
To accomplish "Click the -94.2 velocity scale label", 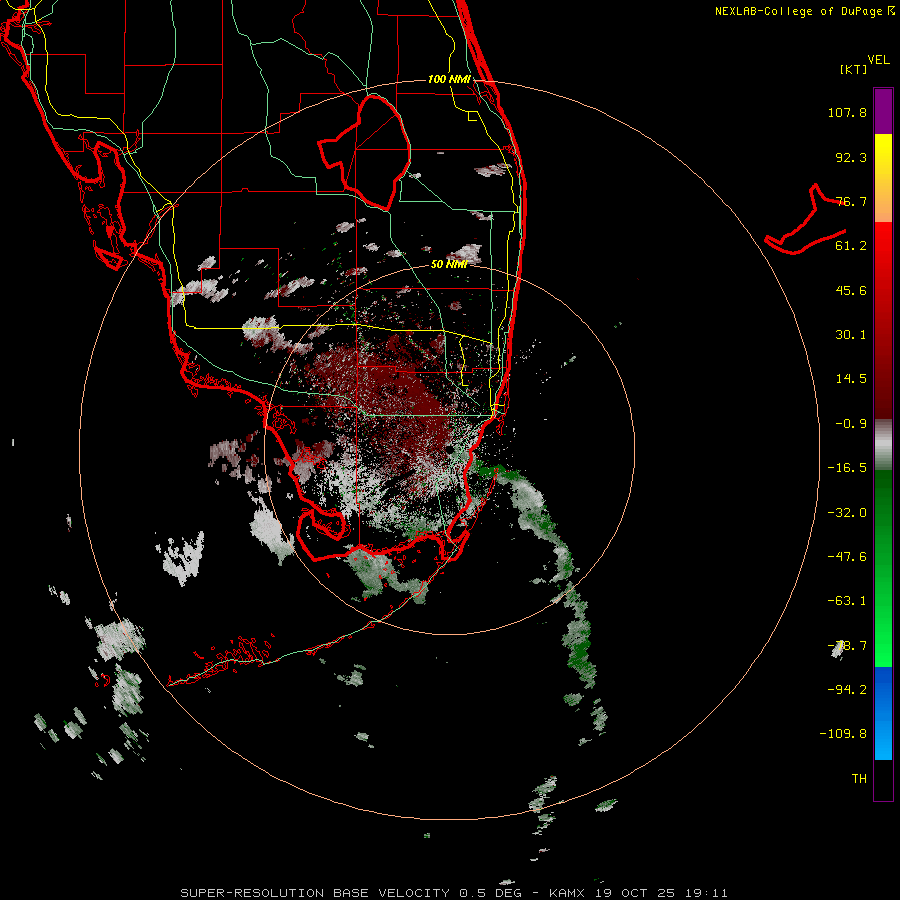I will [x=847, y=689].
